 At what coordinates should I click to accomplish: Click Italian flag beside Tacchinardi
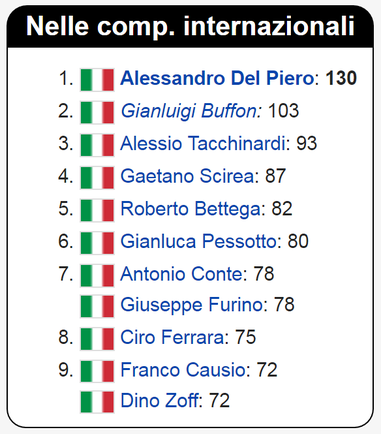coord(97,145)
